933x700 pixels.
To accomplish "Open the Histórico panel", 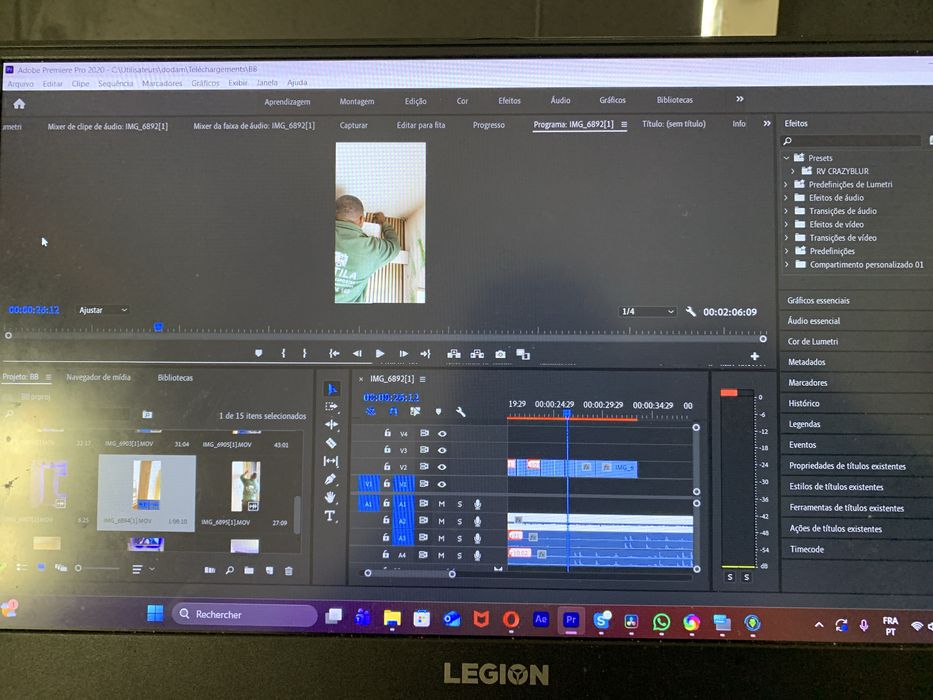I will click(804, 404).
